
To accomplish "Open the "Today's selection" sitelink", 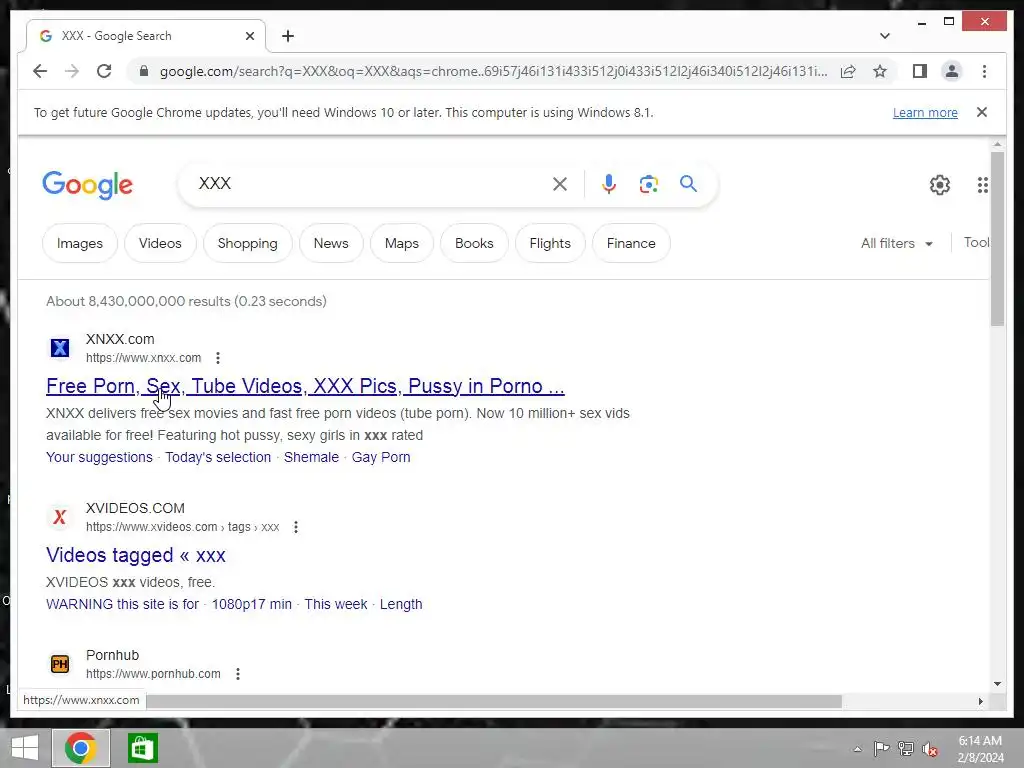I will tap(218, 457).
